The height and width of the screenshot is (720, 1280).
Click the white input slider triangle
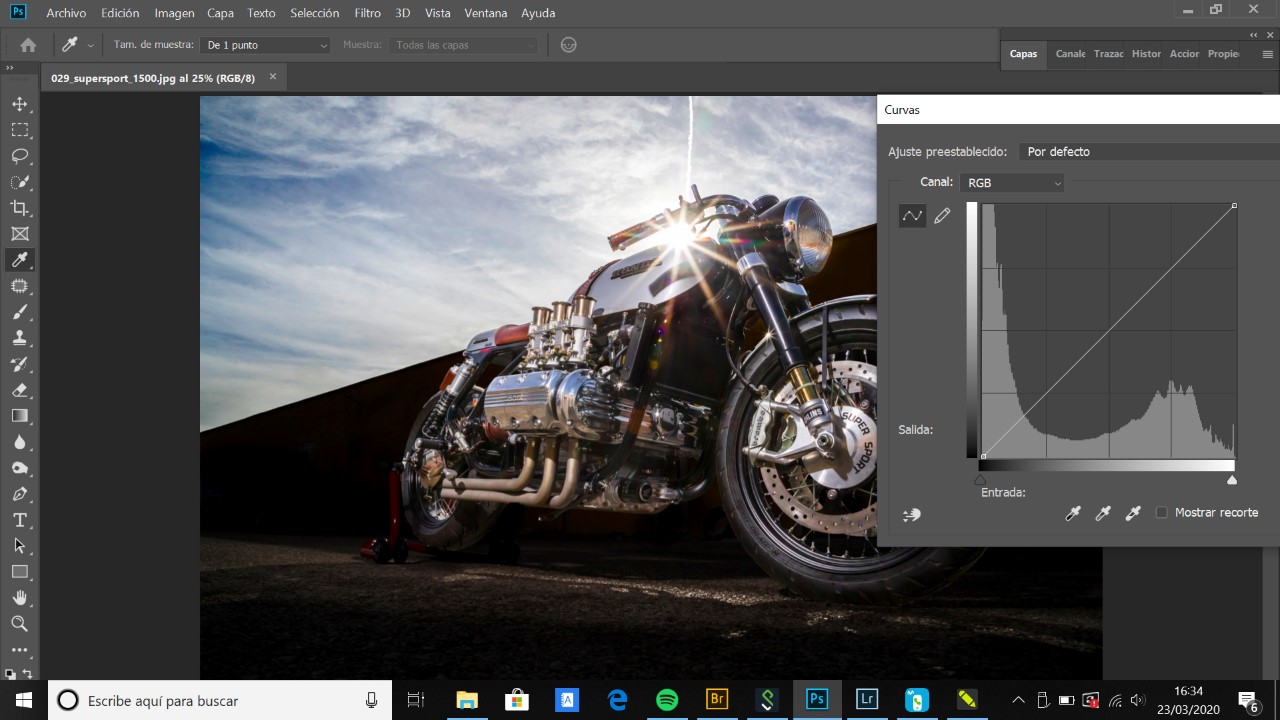click(1232, 480)
